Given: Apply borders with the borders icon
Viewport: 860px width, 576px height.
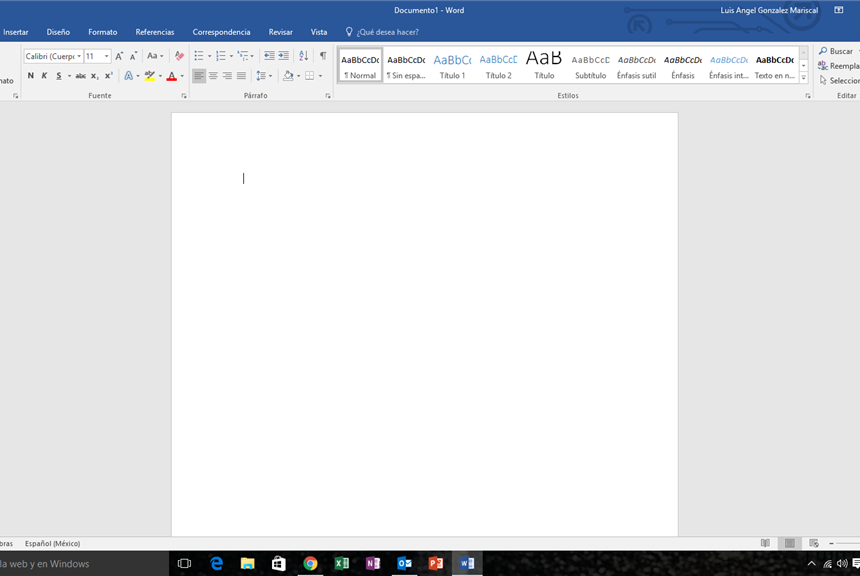Looking at the screenshot, I should [x=309, y=76].
